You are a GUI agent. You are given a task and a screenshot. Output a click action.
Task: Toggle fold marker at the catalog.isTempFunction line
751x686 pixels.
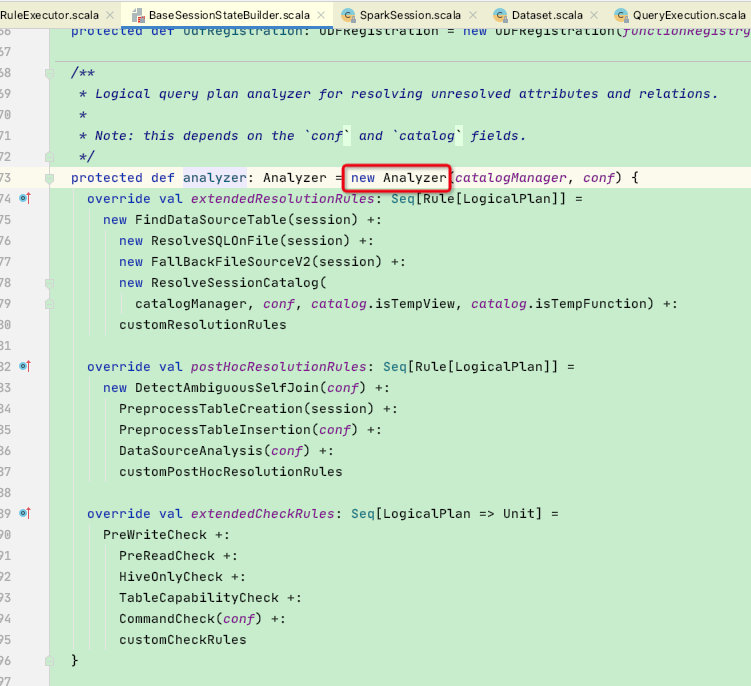(x=49, y=304)
